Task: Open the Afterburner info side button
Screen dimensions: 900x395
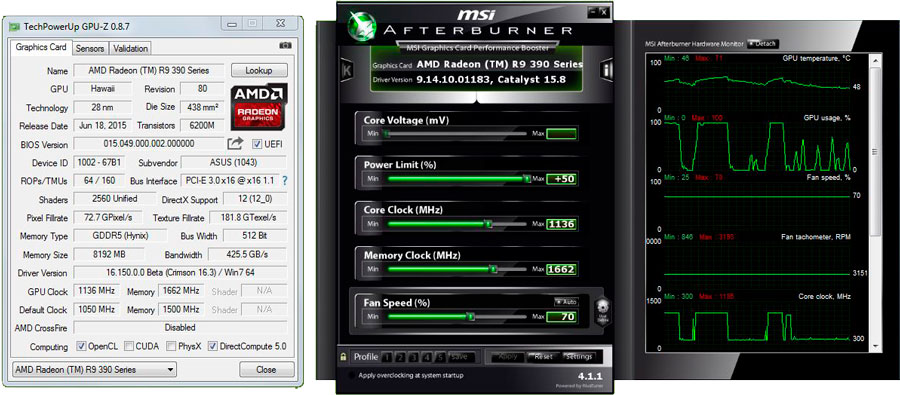Action: pos(607,70)
